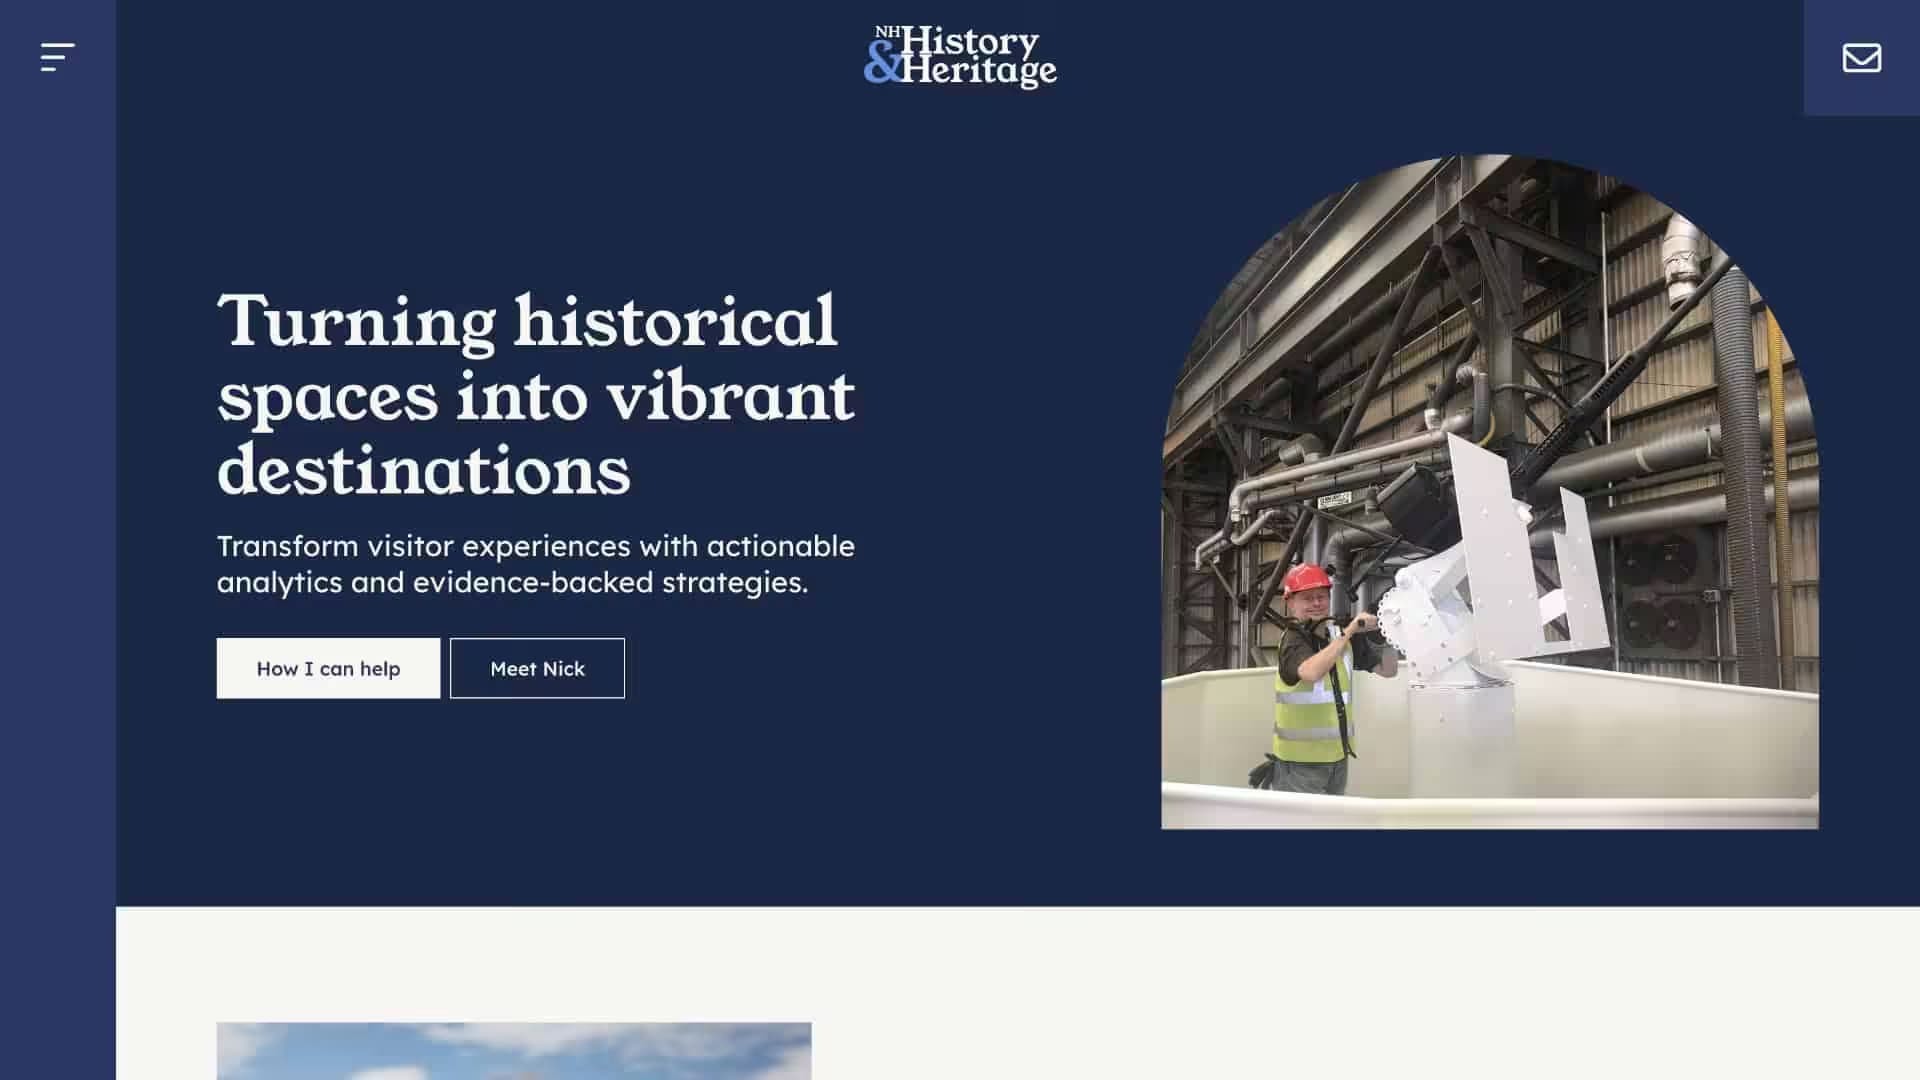1920x1080 pixels.
Task: Click the small NH initials in logo
Action: (886, 33)
